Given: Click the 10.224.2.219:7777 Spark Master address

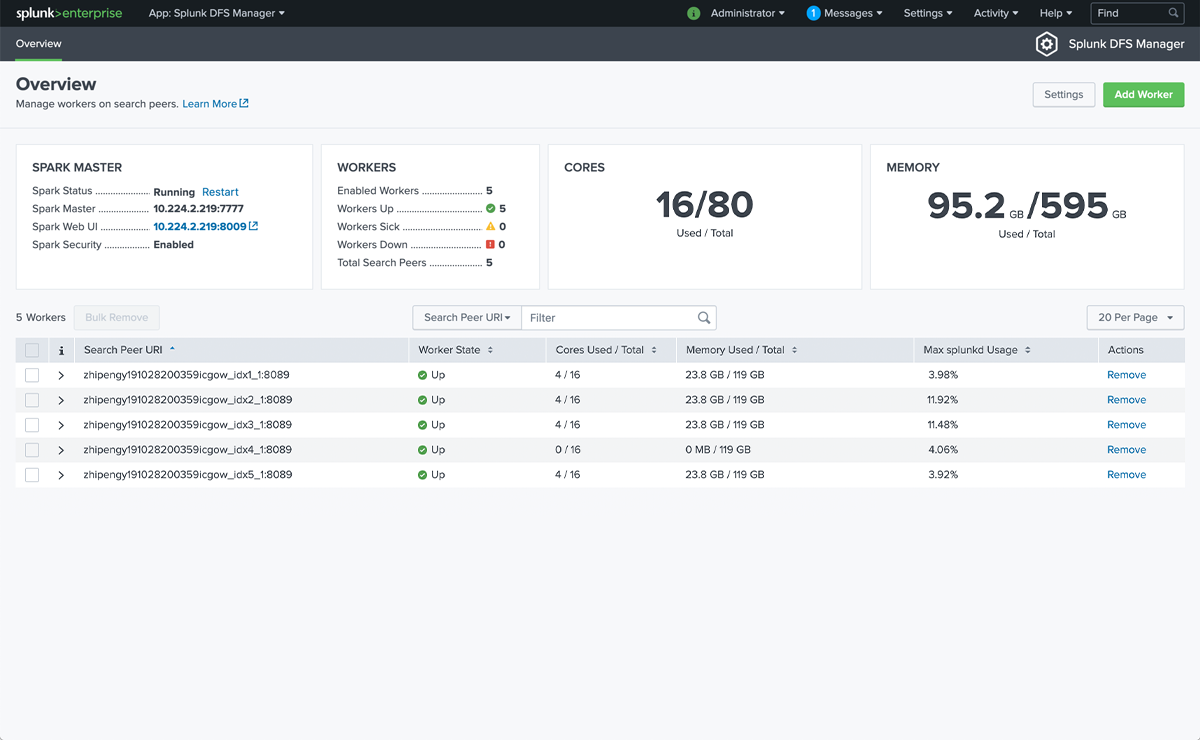Looking at the screenshot, I should click(x=198, y=209).
